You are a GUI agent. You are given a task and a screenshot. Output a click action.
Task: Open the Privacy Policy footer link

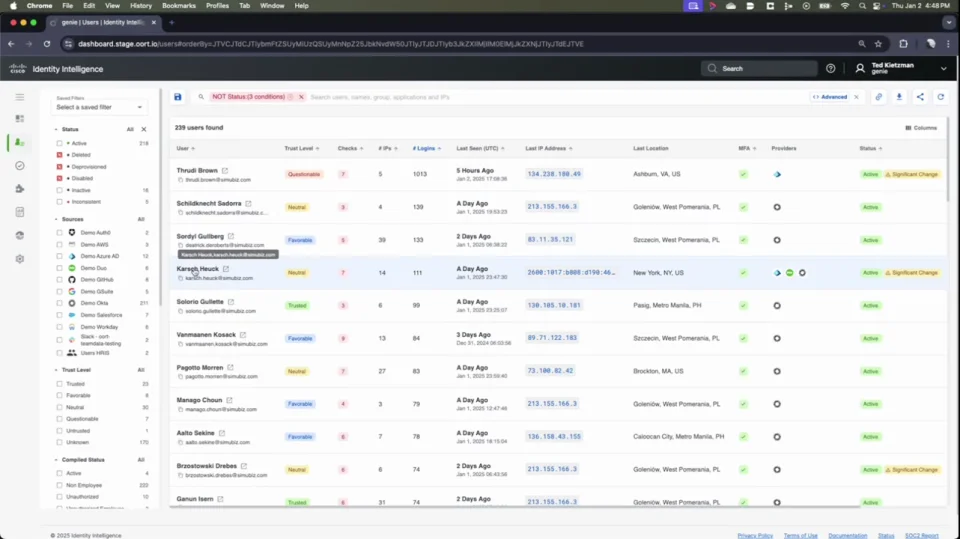tap(755, 535)
